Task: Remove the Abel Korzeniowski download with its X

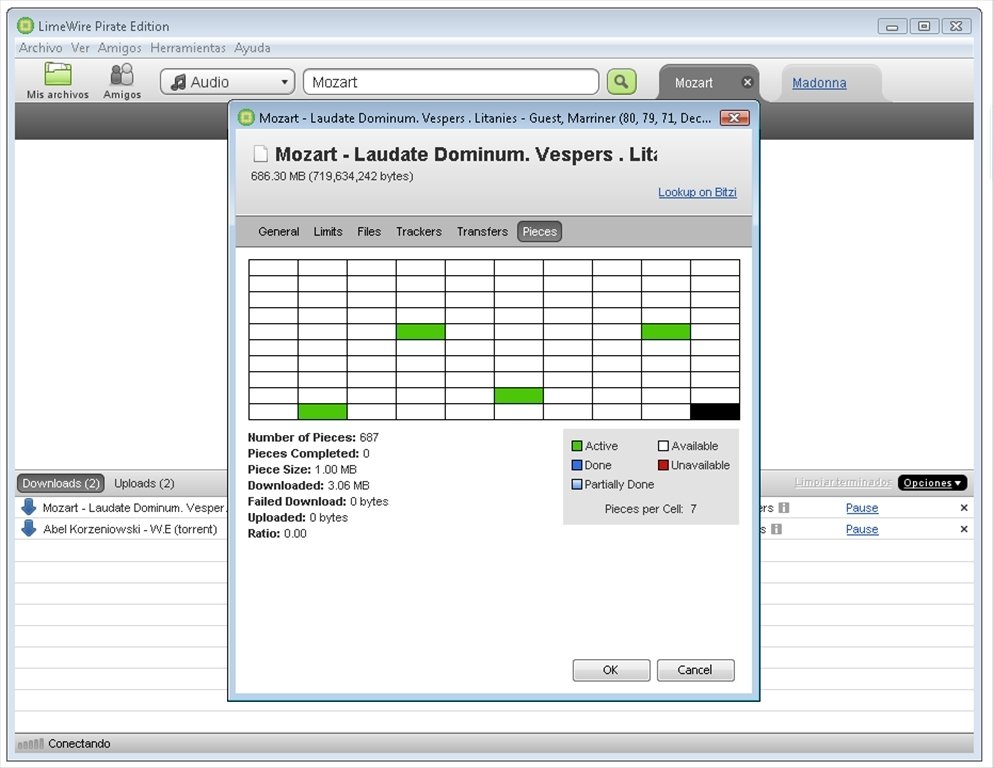Action: tap(964, 529)
